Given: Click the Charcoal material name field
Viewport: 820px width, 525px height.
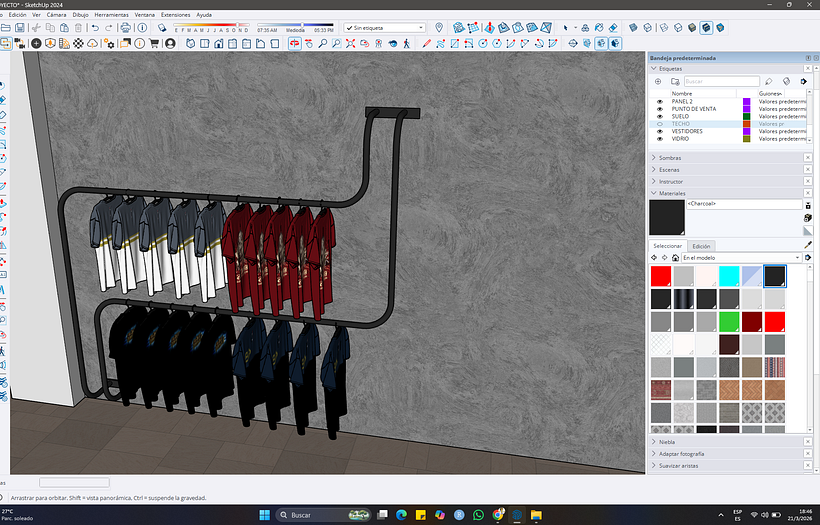Looking at the screenshot, I should [x=744, y=204].
